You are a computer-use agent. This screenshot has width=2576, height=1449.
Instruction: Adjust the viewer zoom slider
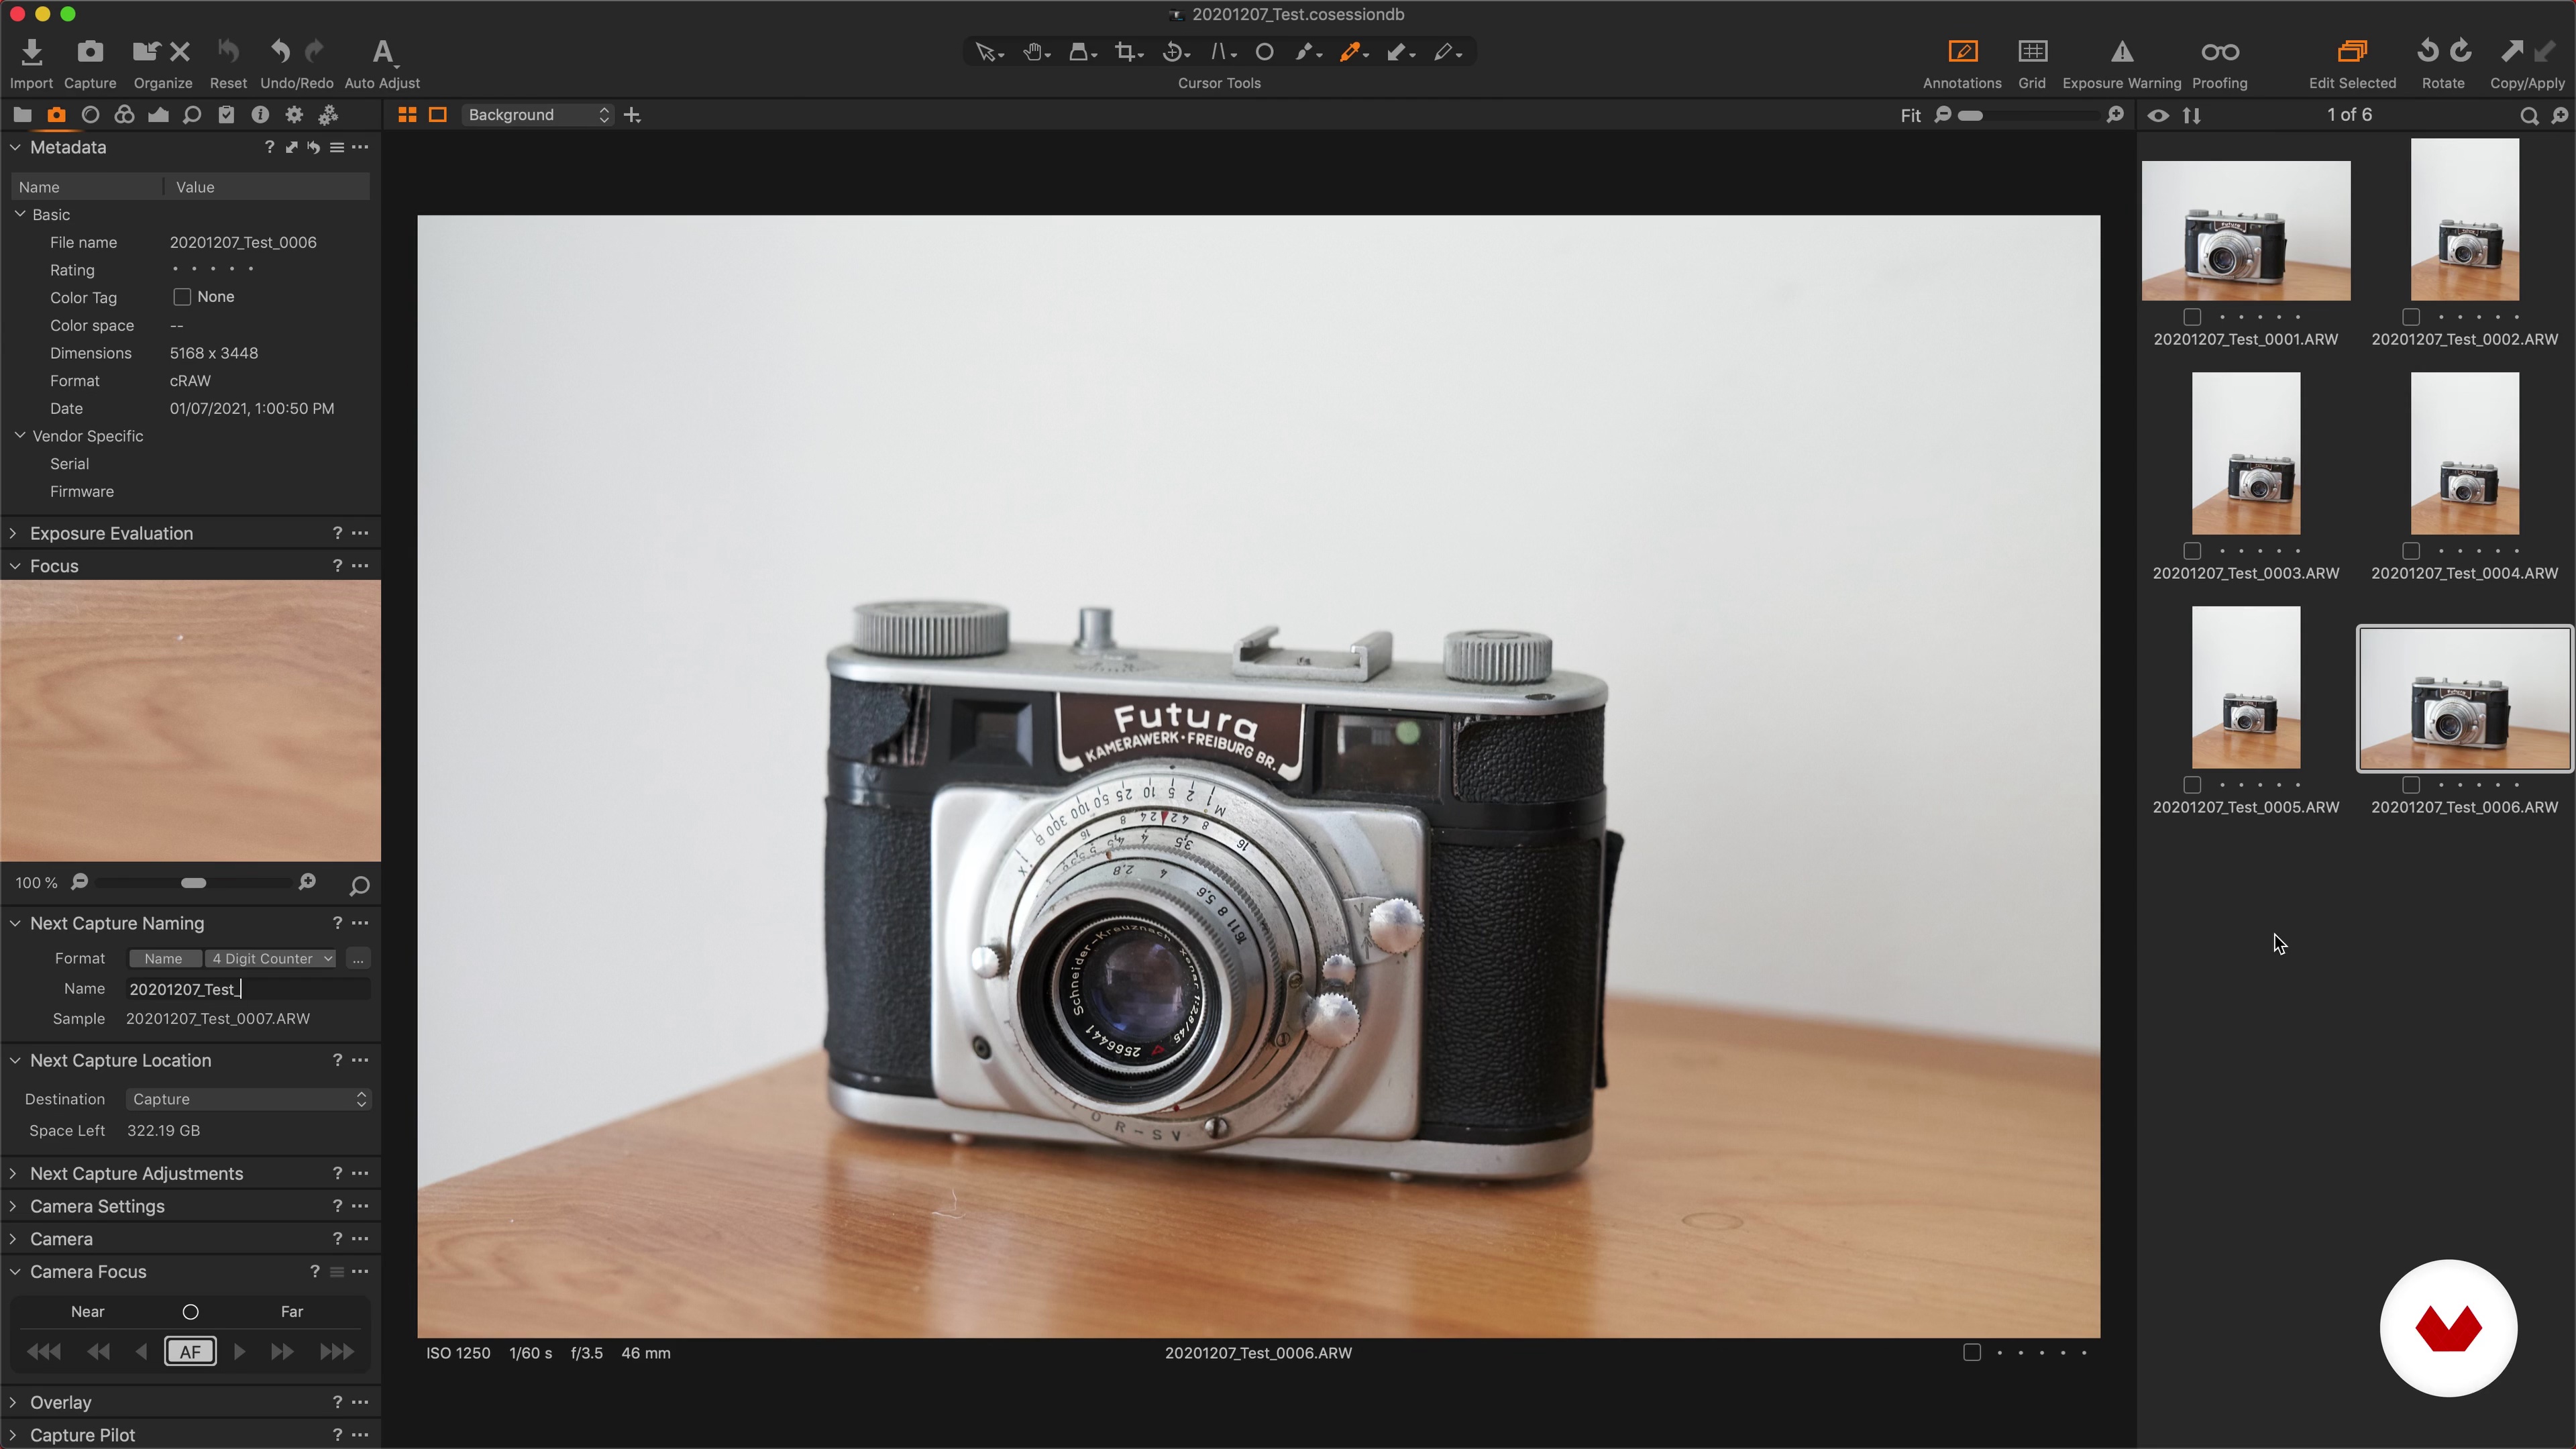pyautogui.click(x=2029, y=116)
